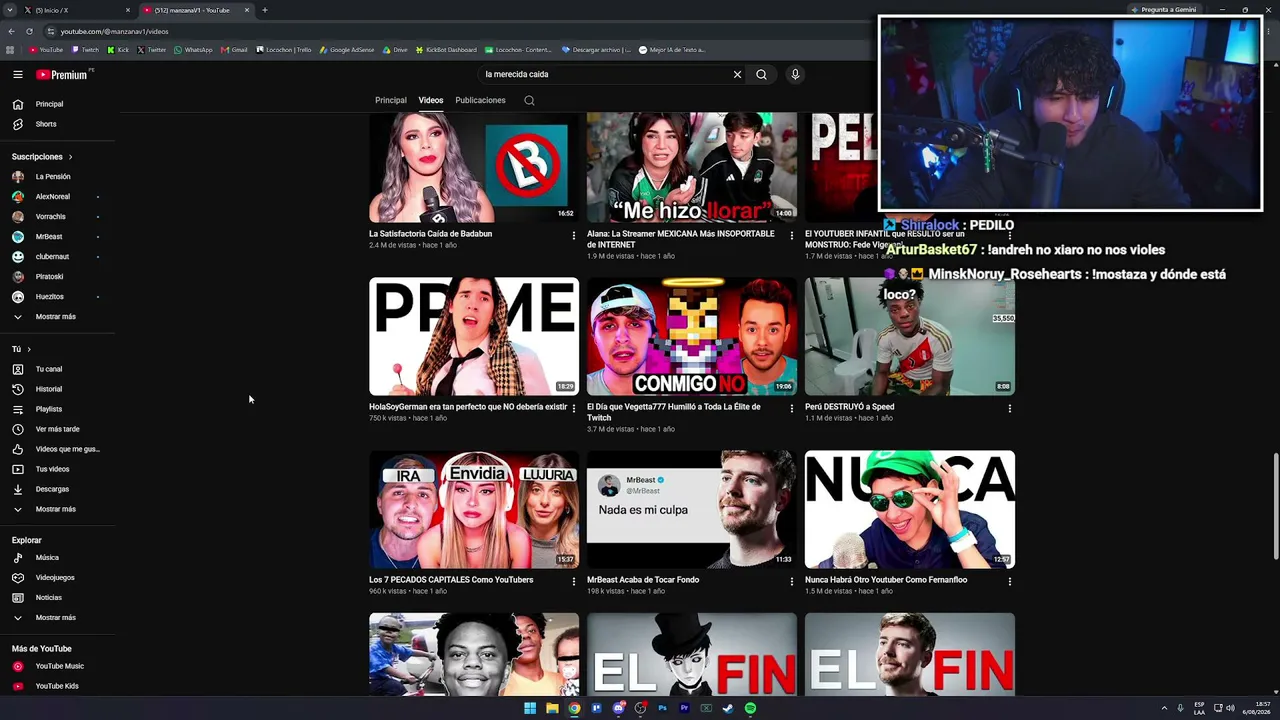Screen dimensions: 1280x720
Task: Open YouTube Kids link in sidebar
Action: click(57, 686)
